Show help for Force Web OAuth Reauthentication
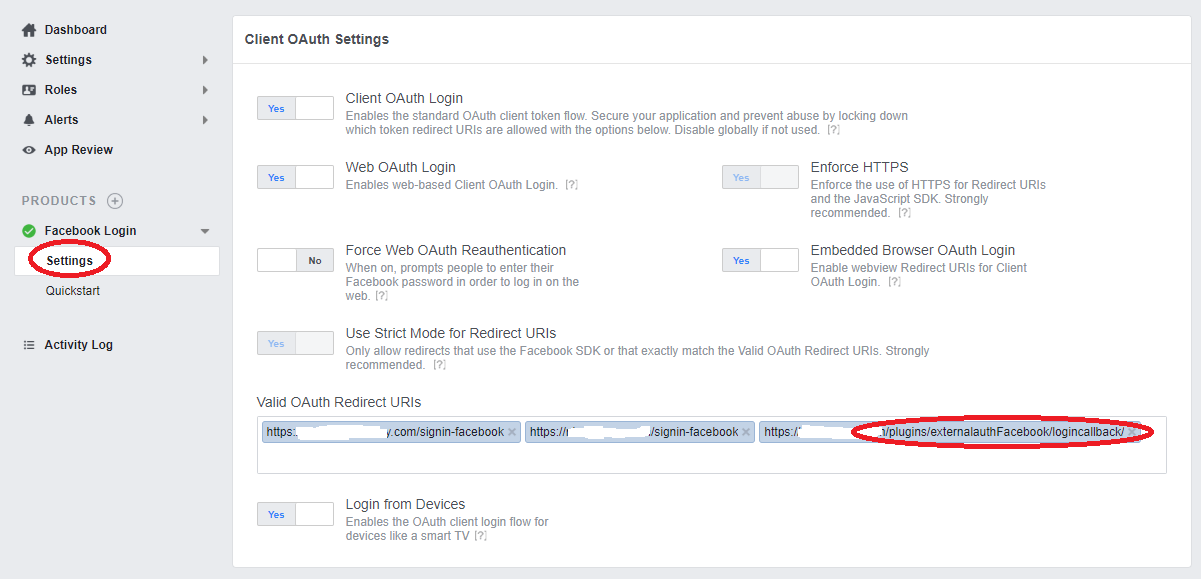The height and width of the screenshot is (579, 1201). click(382, 296)
